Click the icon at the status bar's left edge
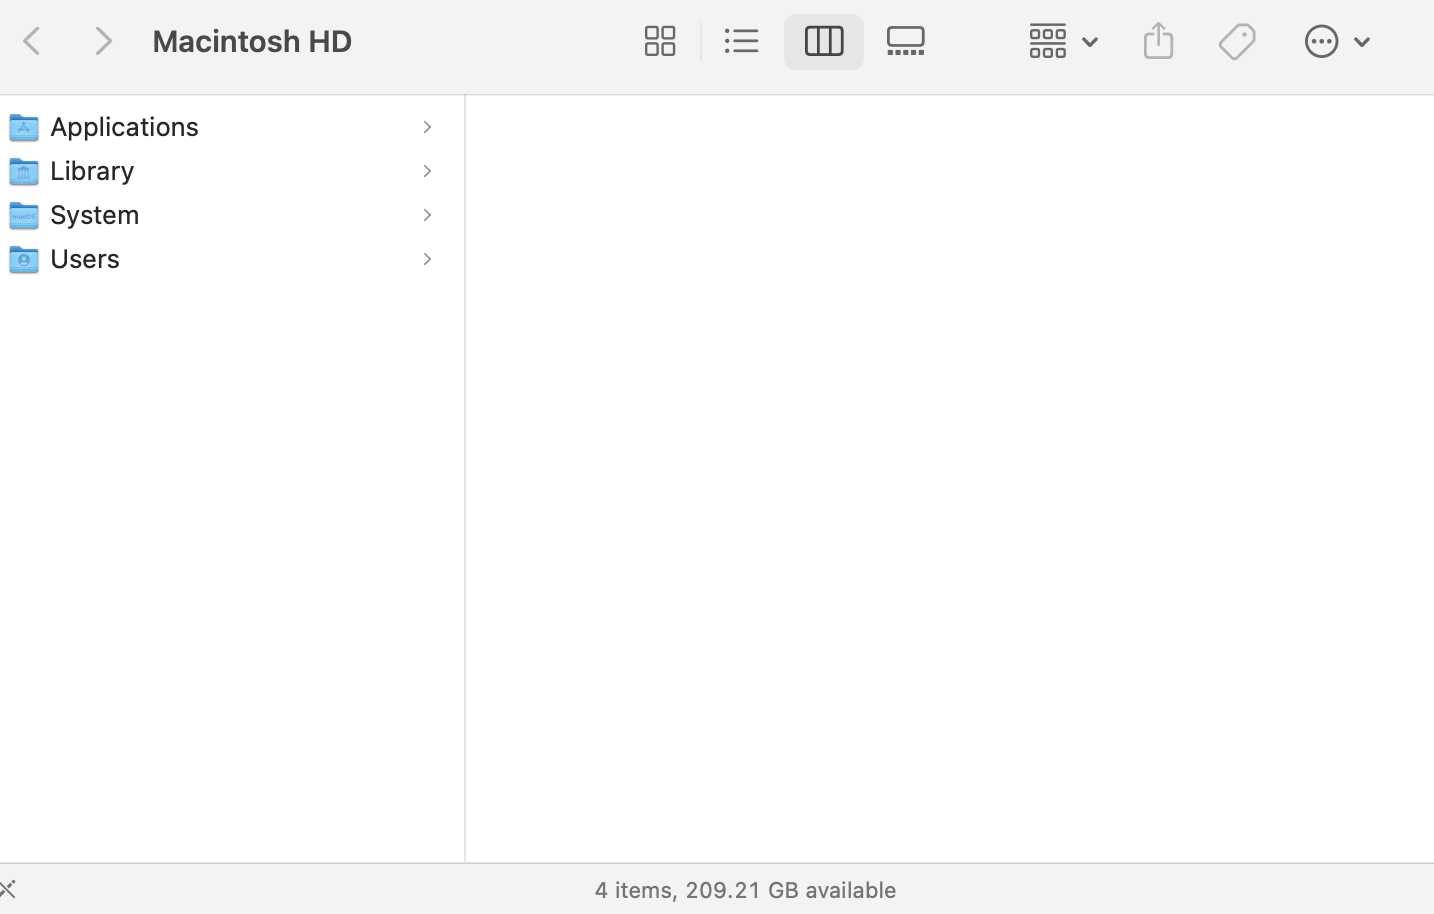Screen dimensions: 1434x914 coord(8,889)
